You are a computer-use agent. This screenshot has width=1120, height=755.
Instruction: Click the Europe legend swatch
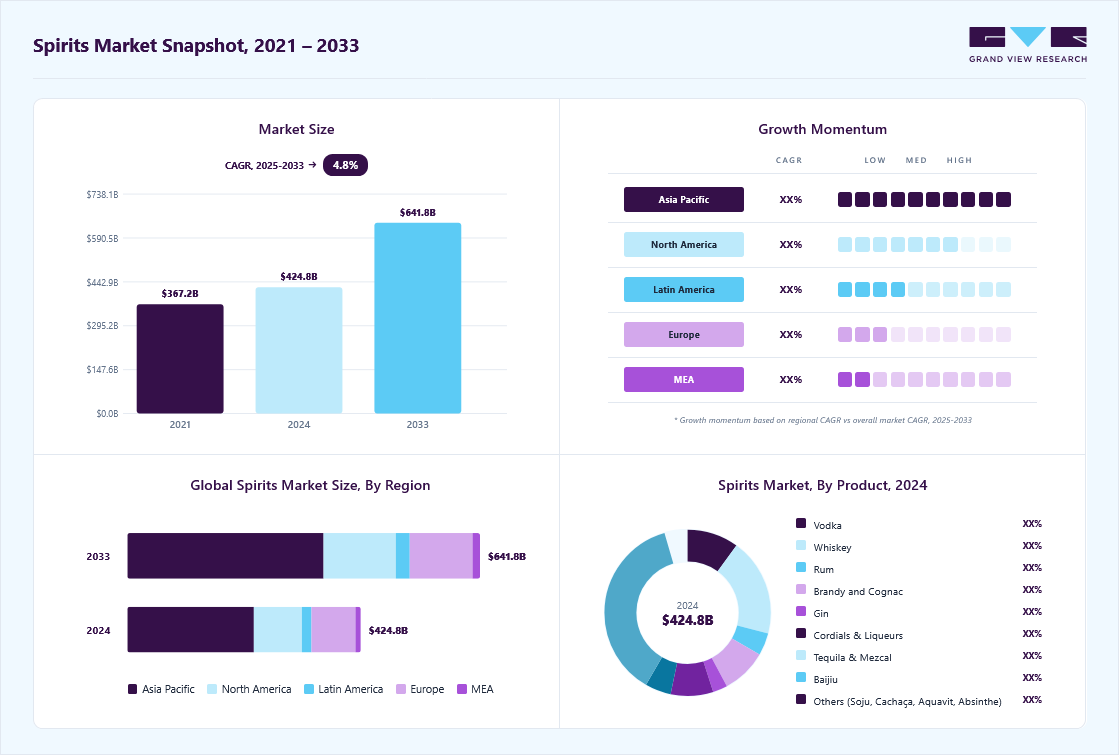401,689
